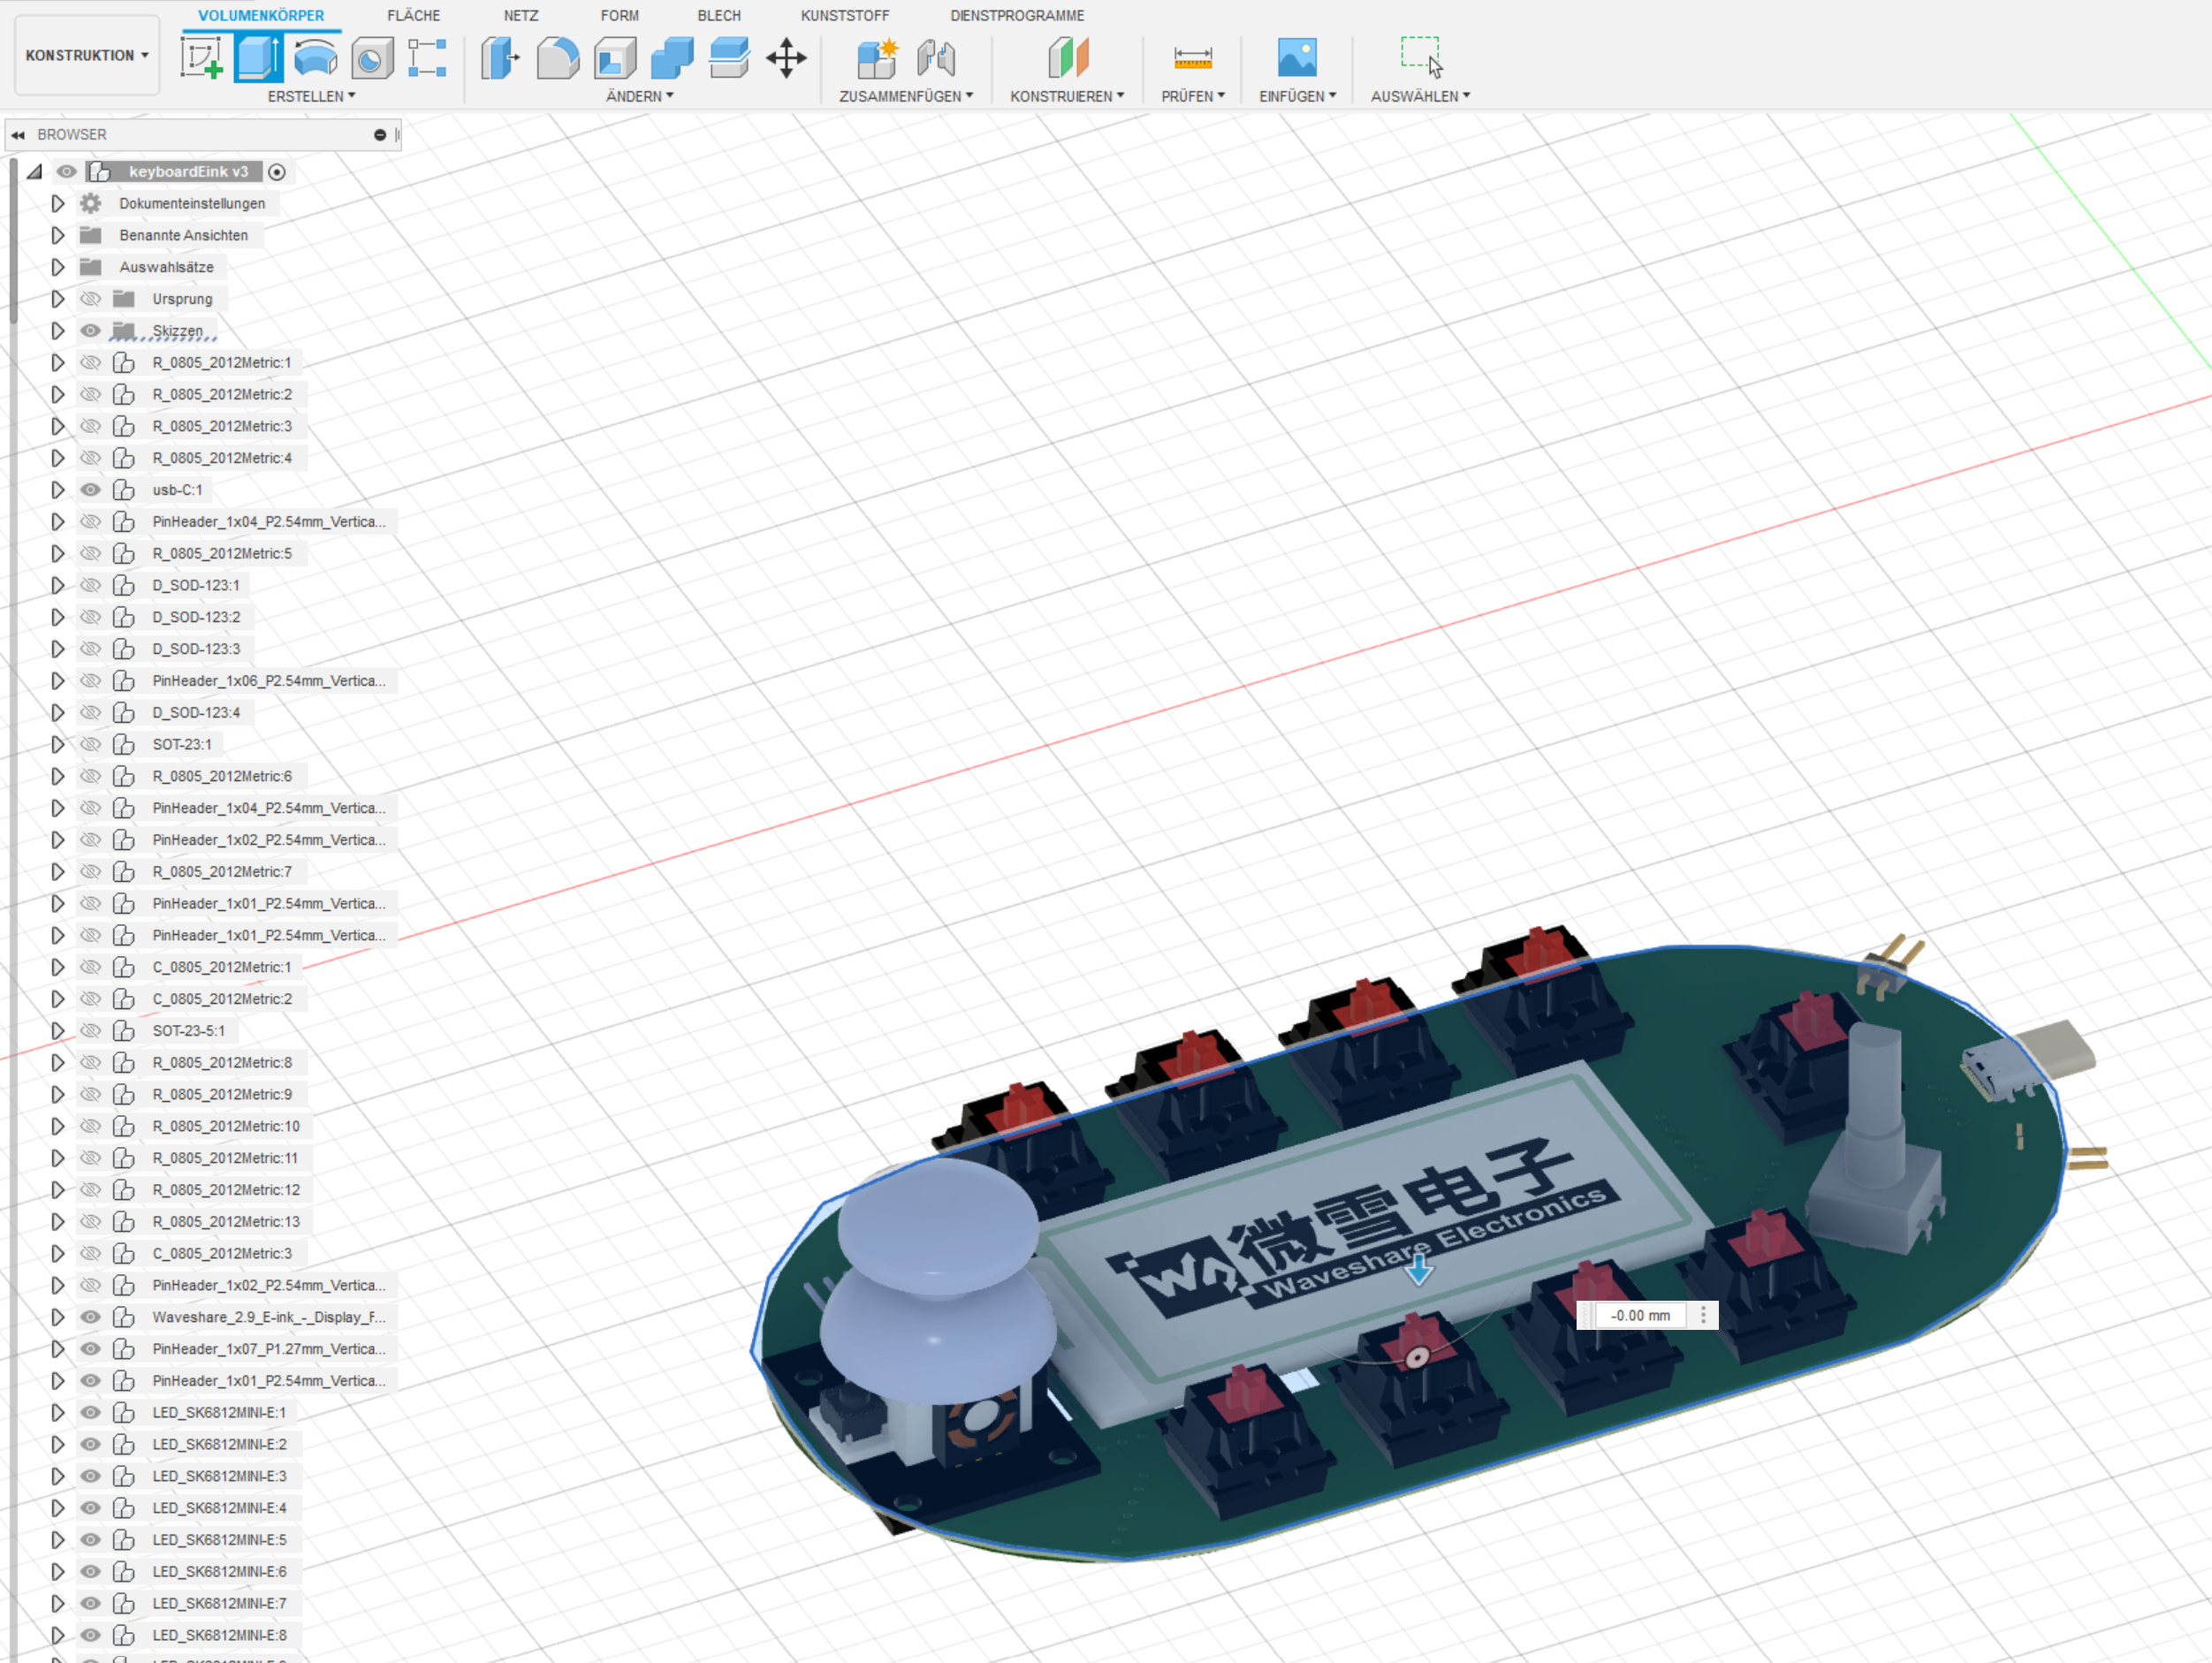Click the round rotation handle on the model
The height and width of the screenshot is (1663, 2212).
click(x=1417, y=1357)
